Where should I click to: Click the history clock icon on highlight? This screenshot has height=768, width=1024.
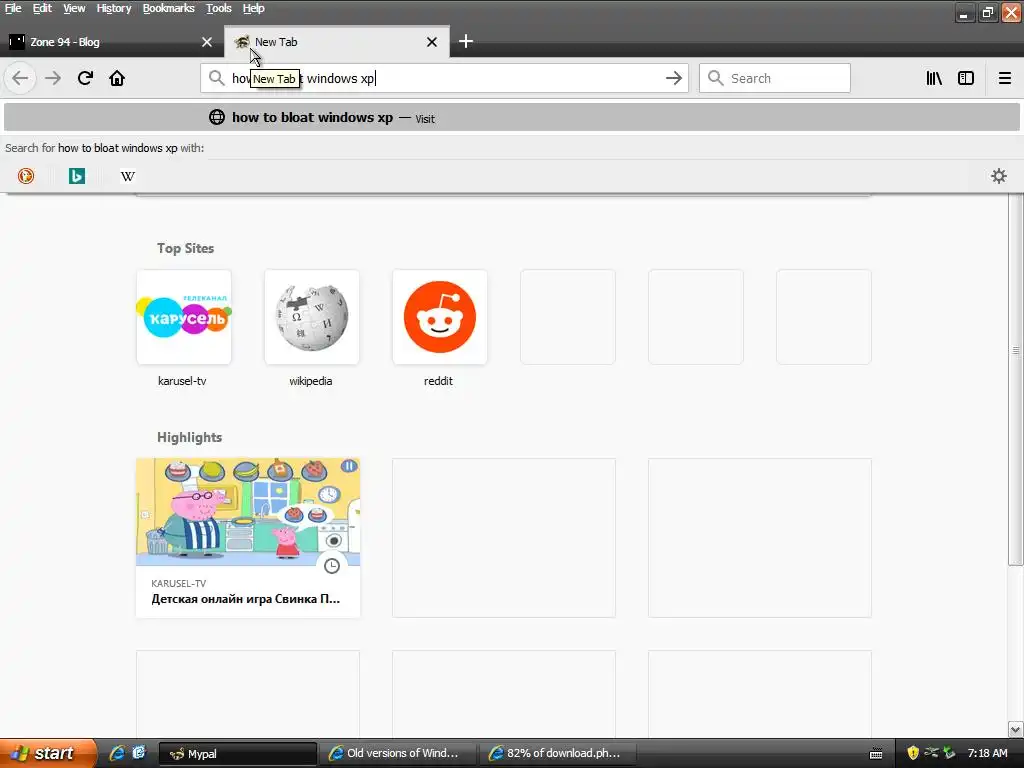pos(332,566)
